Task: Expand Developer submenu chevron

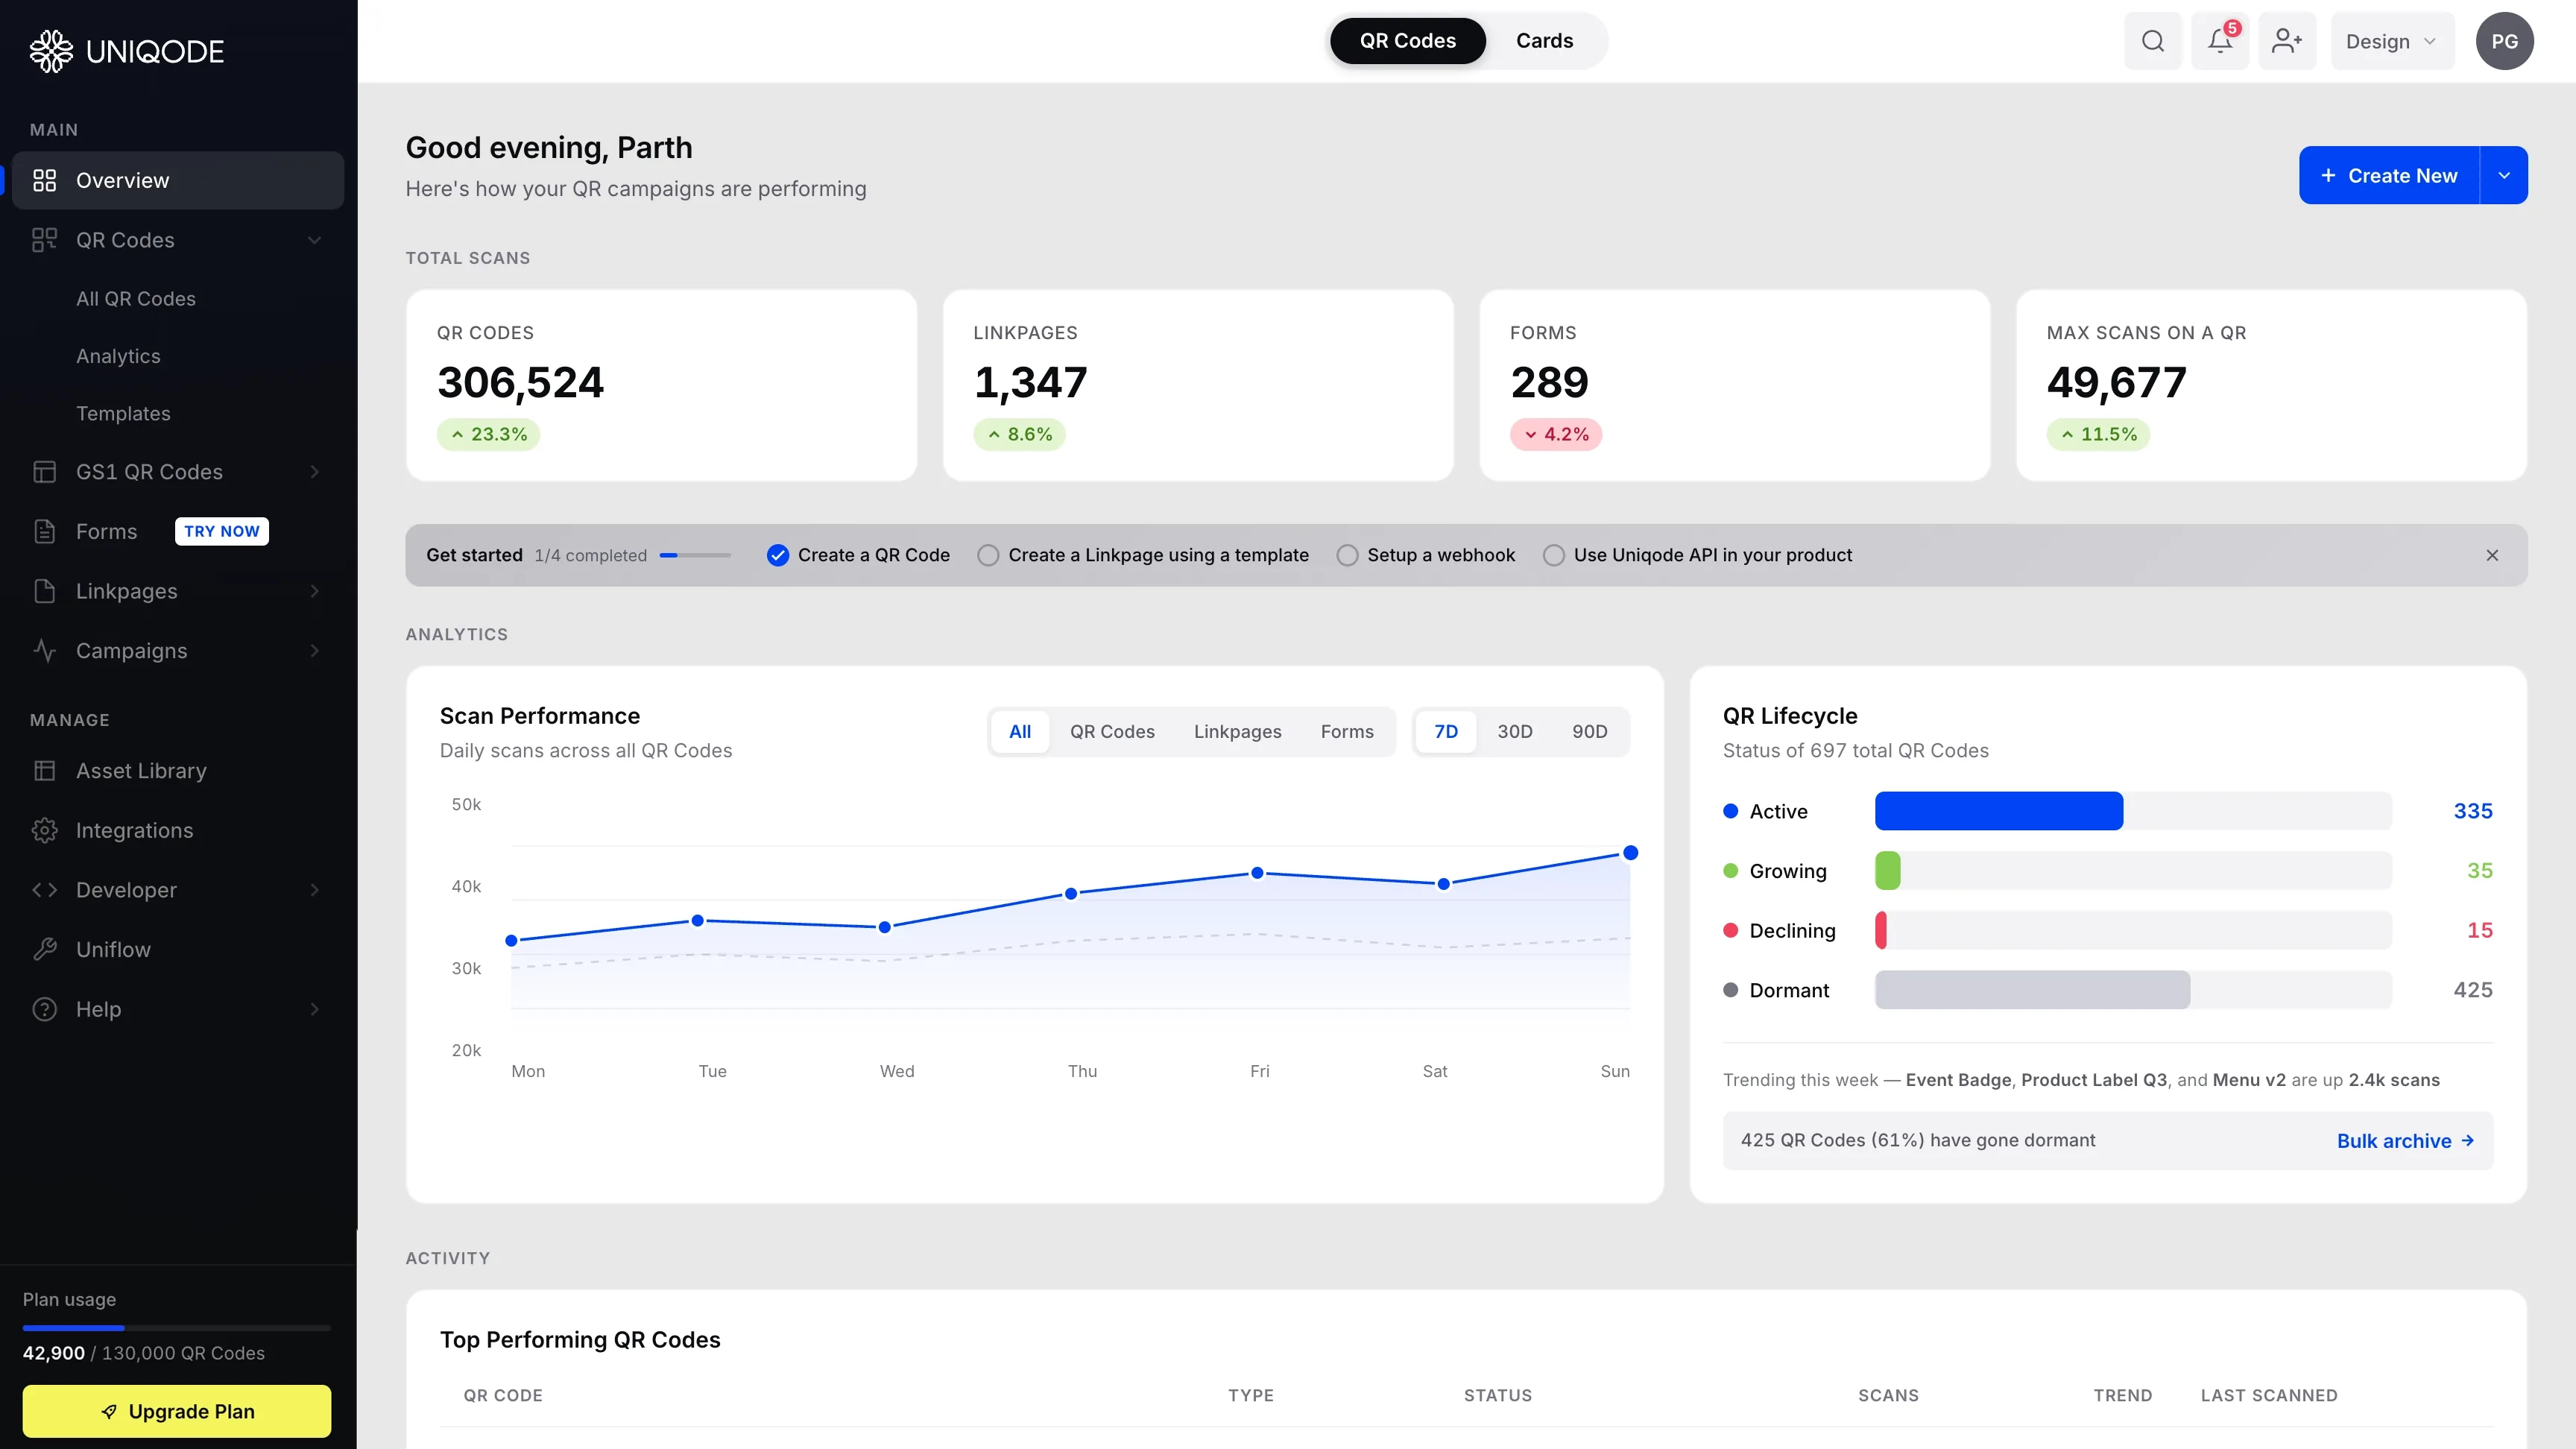Action: coord(314,890)
